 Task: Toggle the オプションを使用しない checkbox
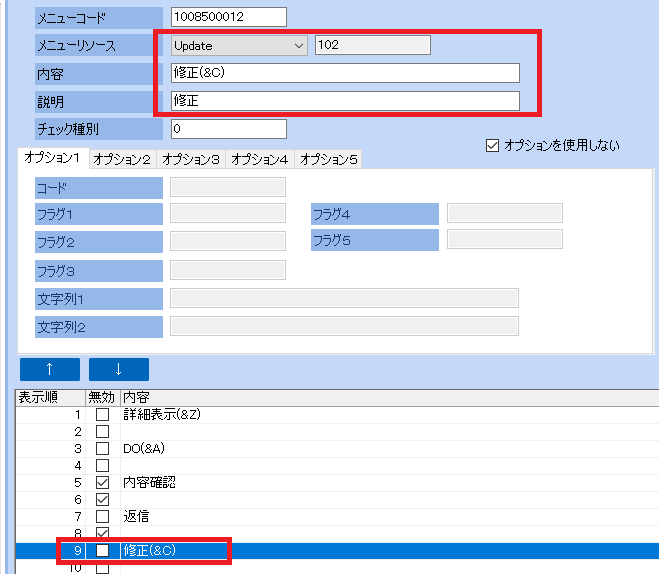click(x=492, y=146)
